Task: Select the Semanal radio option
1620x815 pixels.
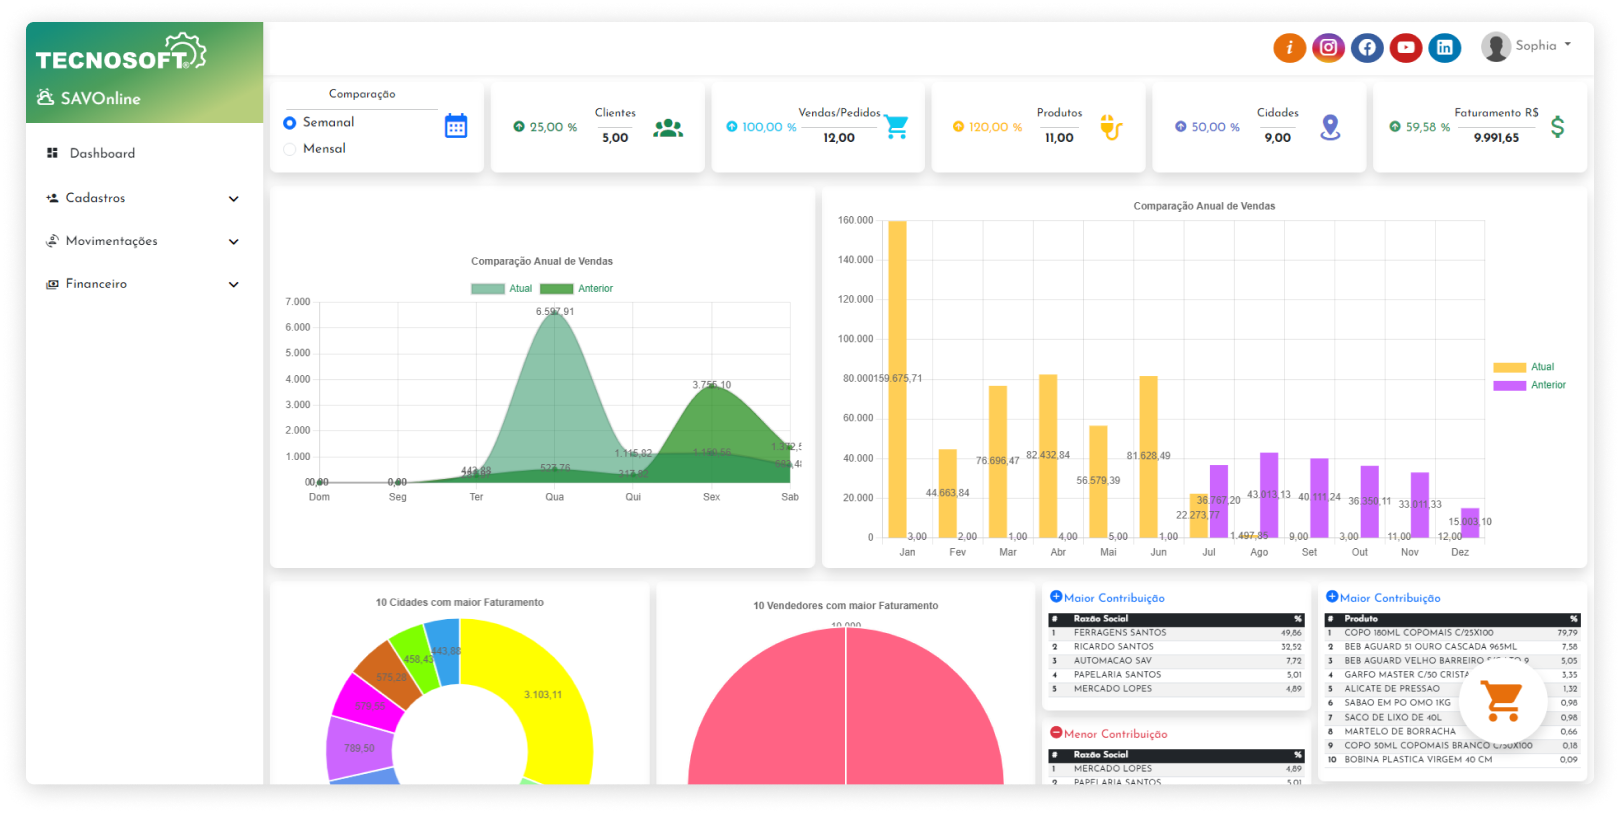Action: (290, 123)
